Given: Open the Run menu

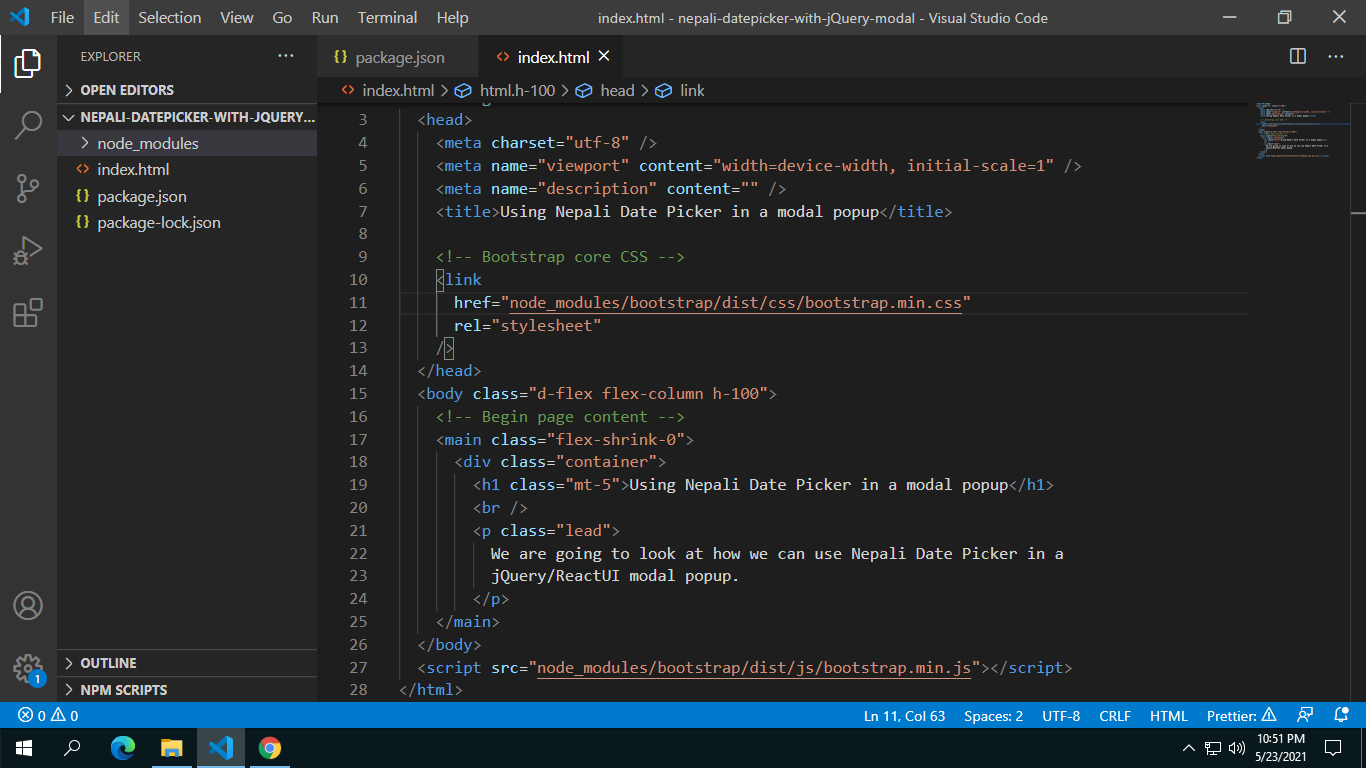Looking at the screenshot, I should pos(325,17).
